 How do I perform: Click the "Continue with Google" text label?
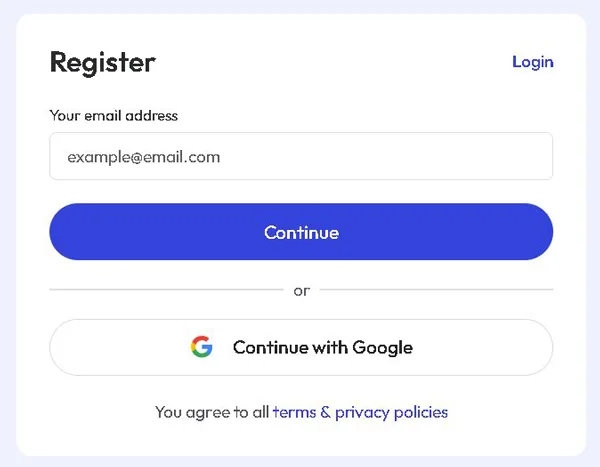click(323, 347)
